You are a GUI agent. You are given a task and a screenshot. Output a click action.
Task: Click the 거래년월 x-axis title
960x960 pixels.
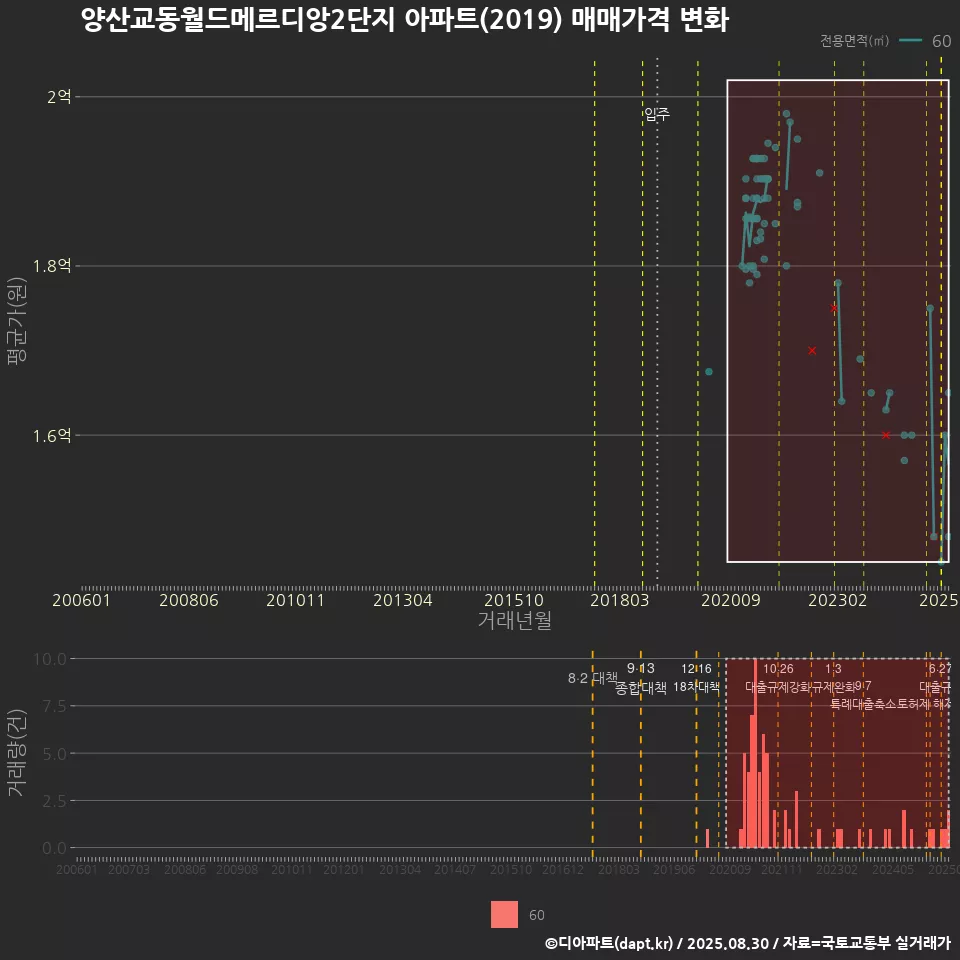coord(514,620)
